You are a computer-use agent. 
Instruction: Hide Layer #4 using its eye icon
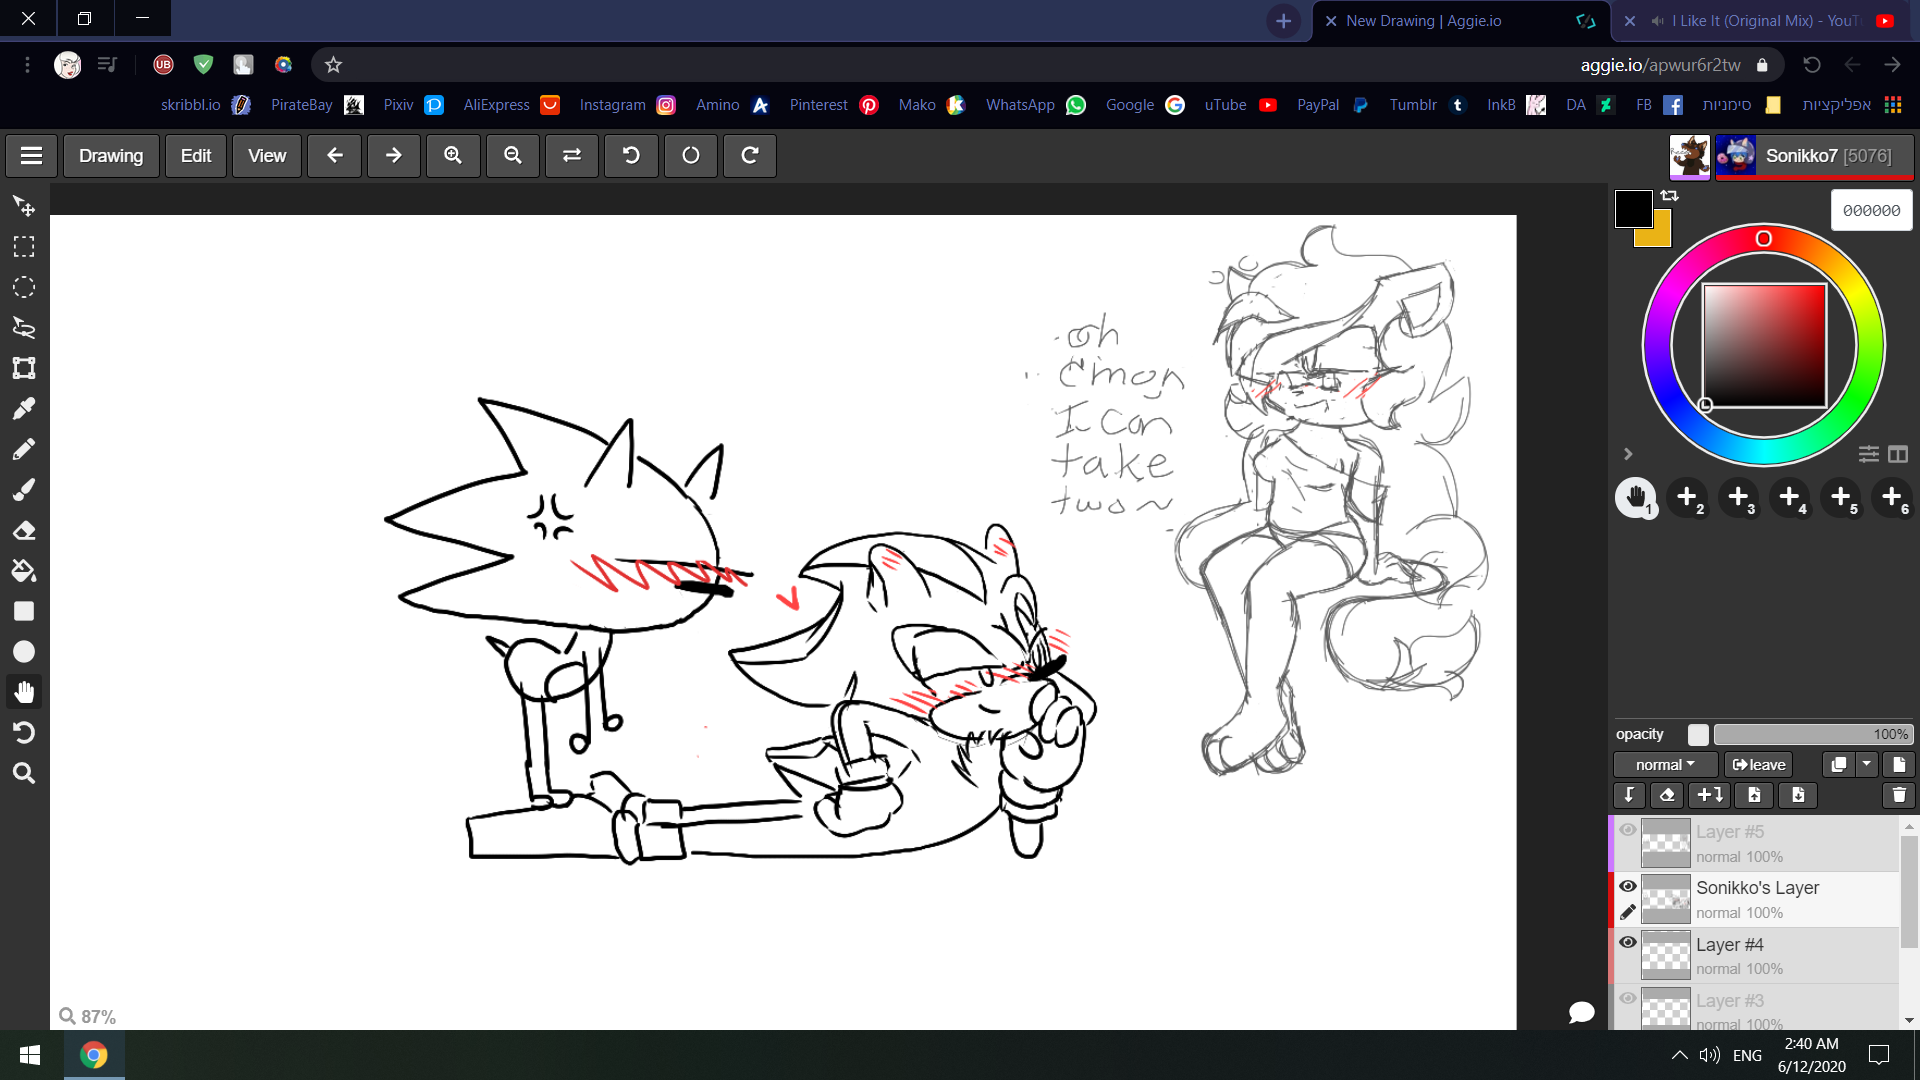(1628, 942)
